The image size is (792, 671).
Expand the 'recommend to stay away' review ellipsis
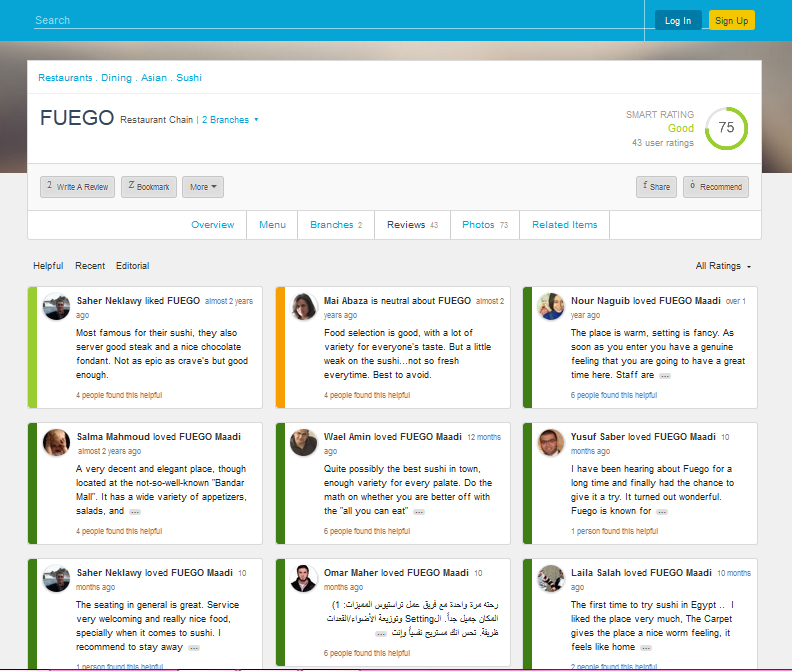(x=194, y=648)
